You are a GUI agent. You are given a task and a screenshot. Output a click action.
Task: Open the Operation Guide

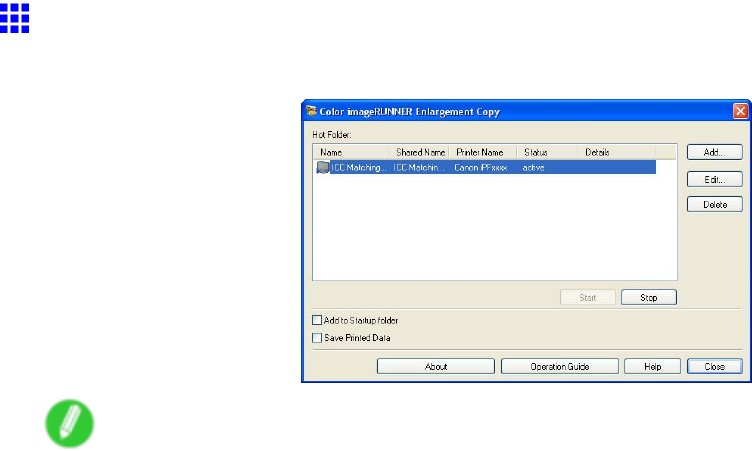click(x=560, y=367)
